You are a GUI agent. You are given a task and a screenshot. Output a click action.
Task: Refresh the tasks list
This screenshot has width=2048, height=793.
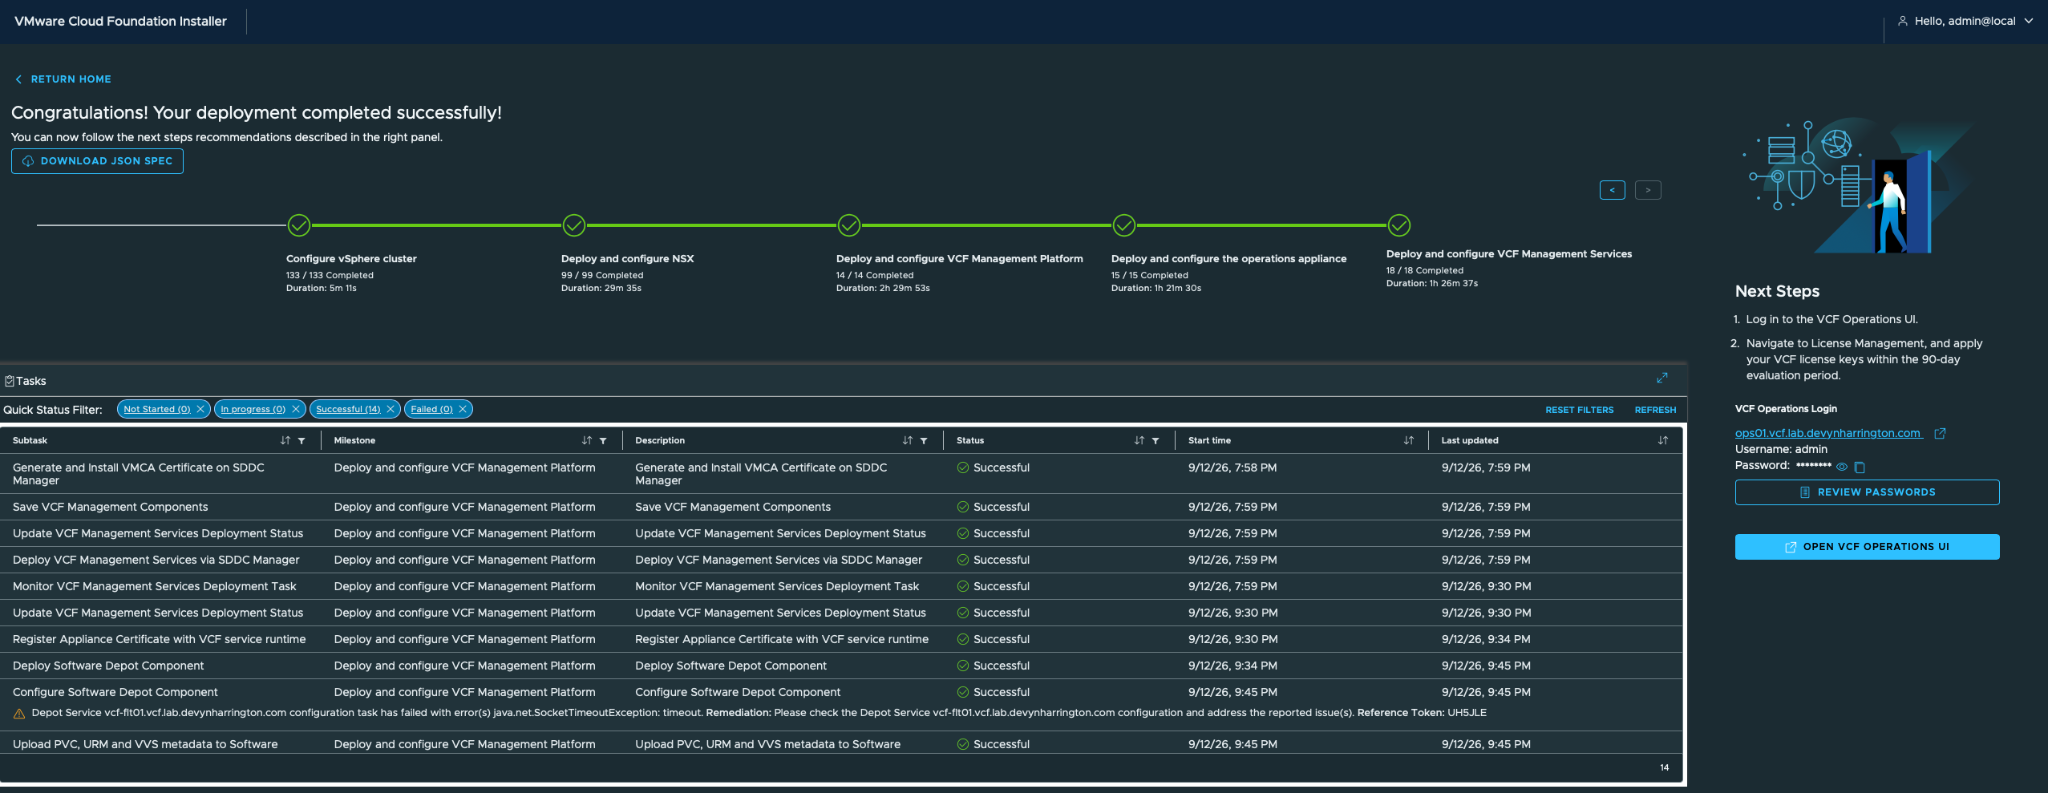coord(1655,410)
